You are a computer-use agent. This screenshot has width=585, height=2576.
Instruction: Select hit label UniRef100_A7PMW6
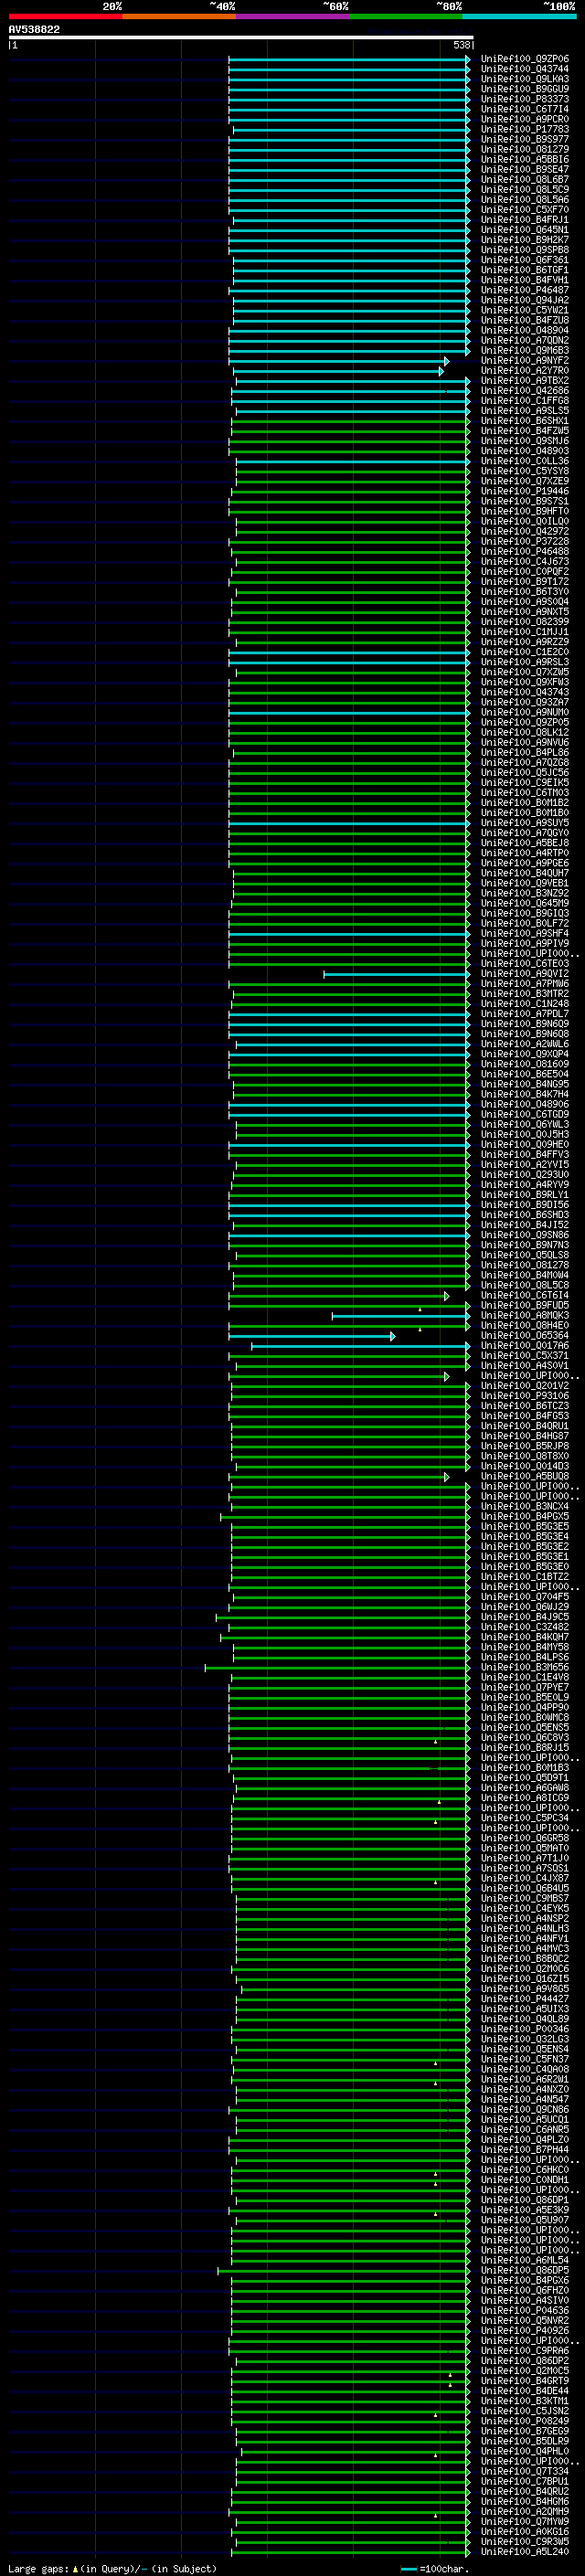pyautogui.click(x=525, y=984)
